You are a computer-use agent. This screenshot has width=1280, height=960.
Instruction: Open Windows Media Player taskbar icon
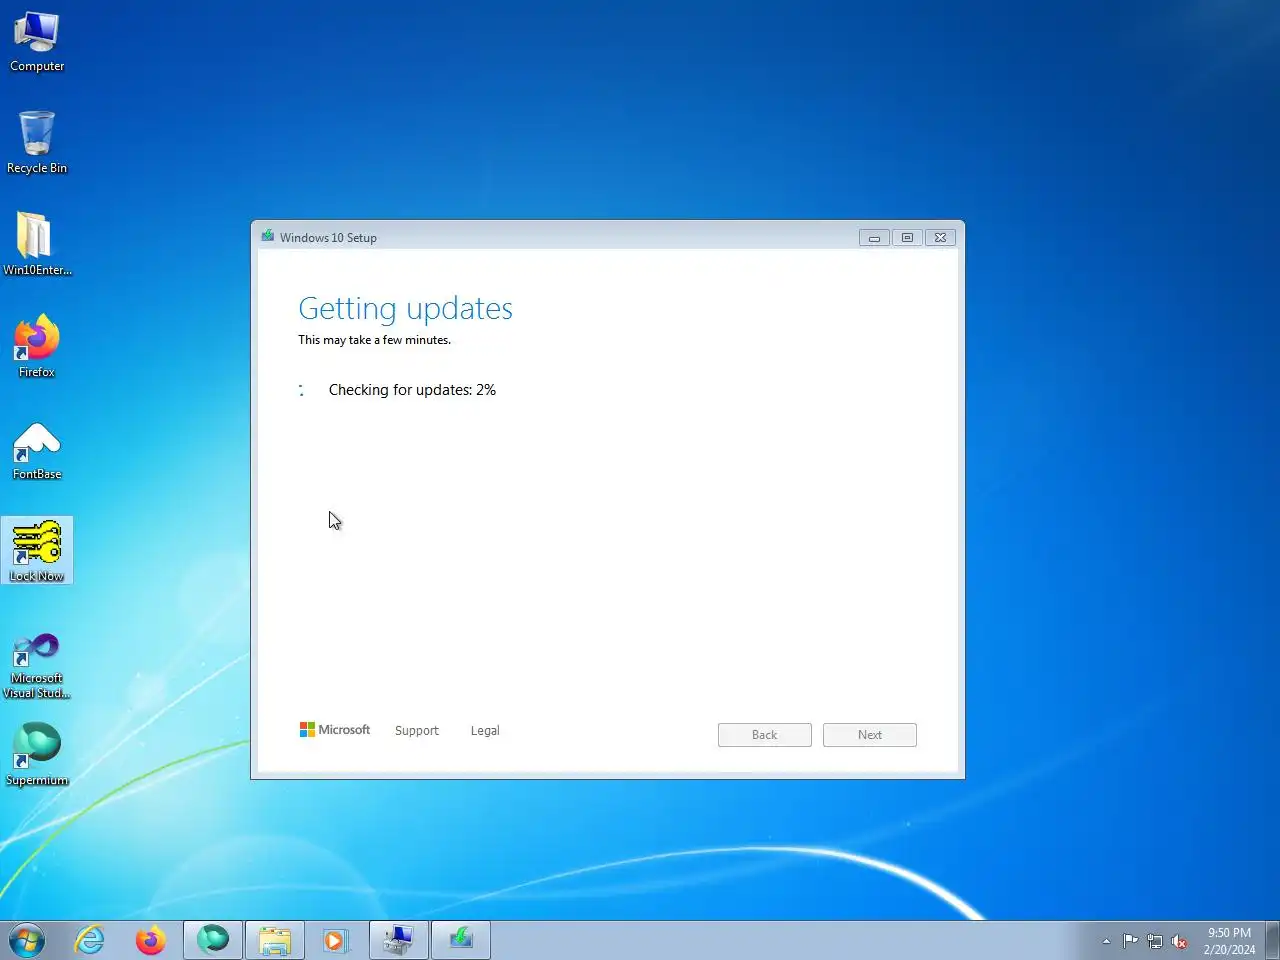coord(336,941)
